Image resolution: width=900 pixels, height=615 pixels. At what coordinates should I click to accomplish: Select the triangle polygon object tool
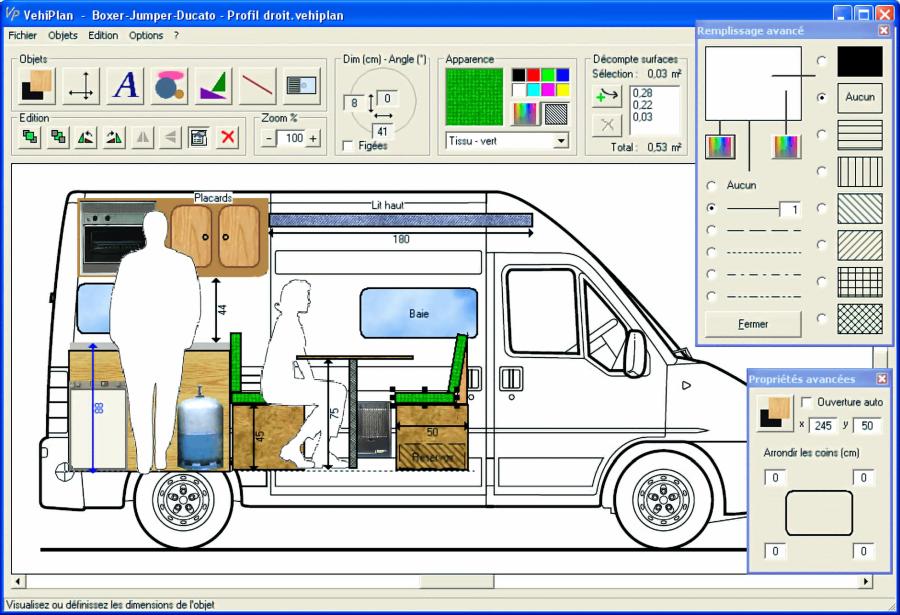(213, 86)
